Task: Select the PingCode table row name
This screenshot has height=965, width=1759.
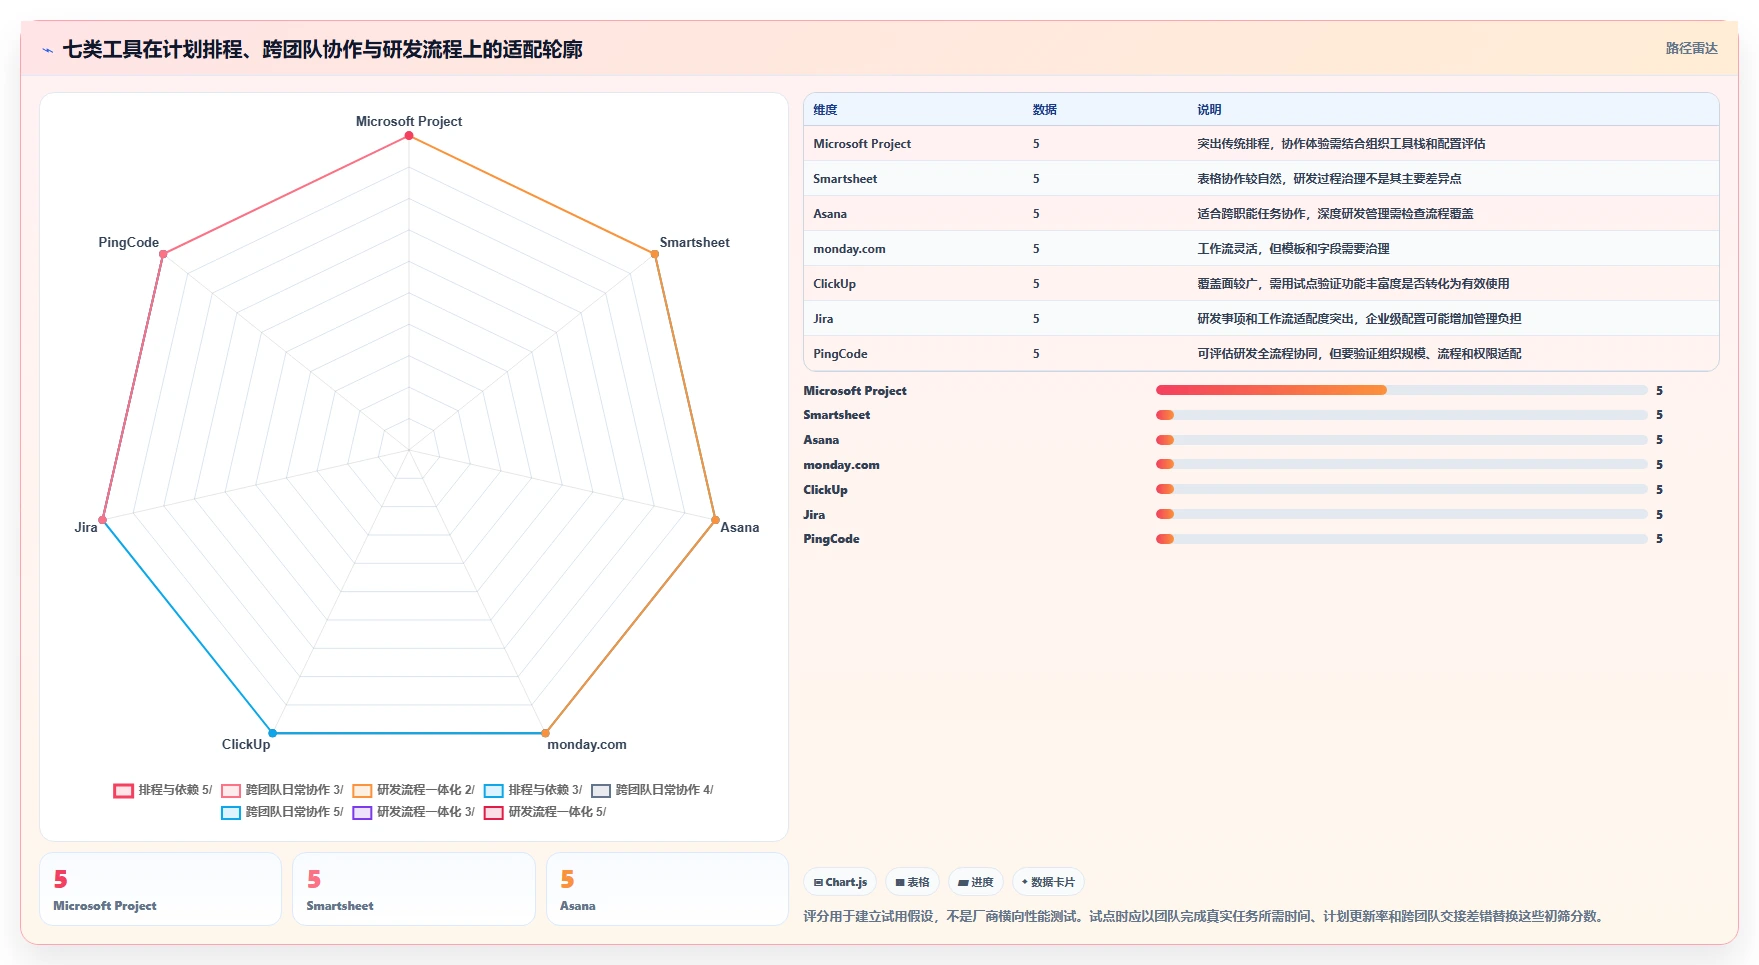Action: pyautogui.click(x=840, y=354)
